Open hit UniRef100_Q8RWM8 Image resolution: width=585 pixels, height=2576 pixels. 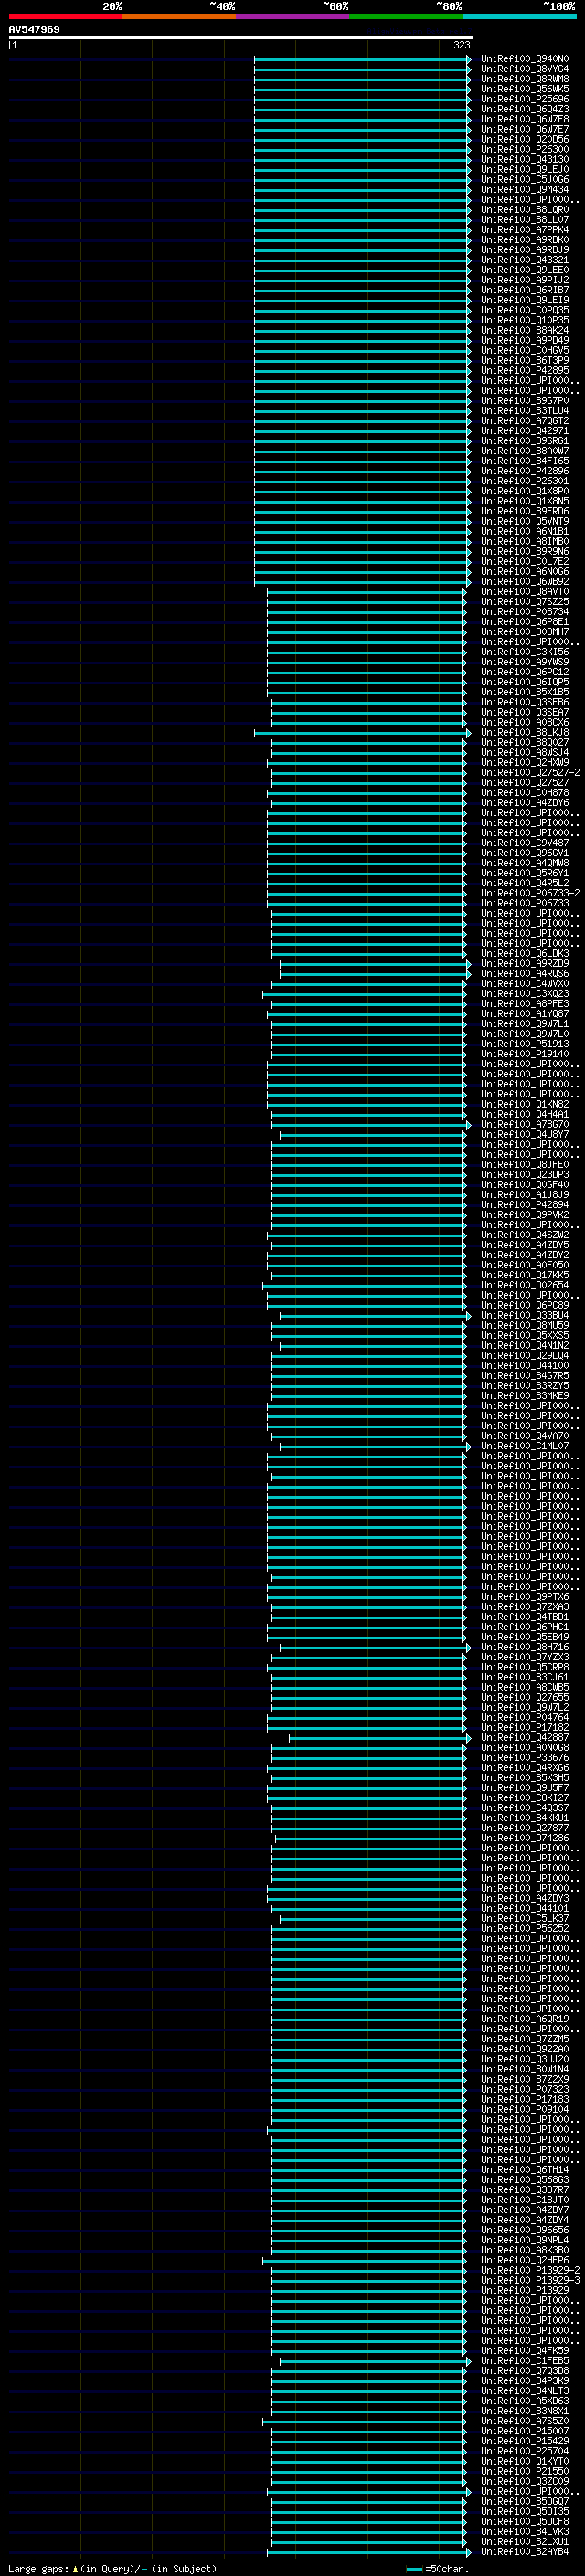click(524, 79)
